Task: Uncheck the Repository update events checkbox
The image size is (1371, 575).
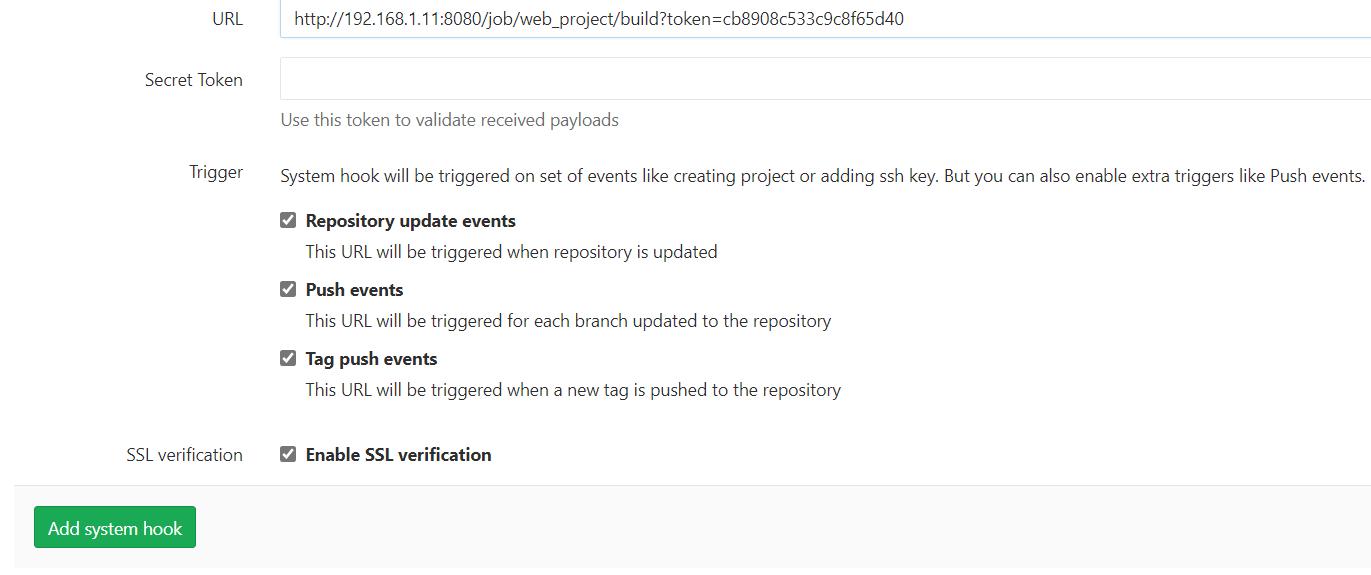Action: 288,221
